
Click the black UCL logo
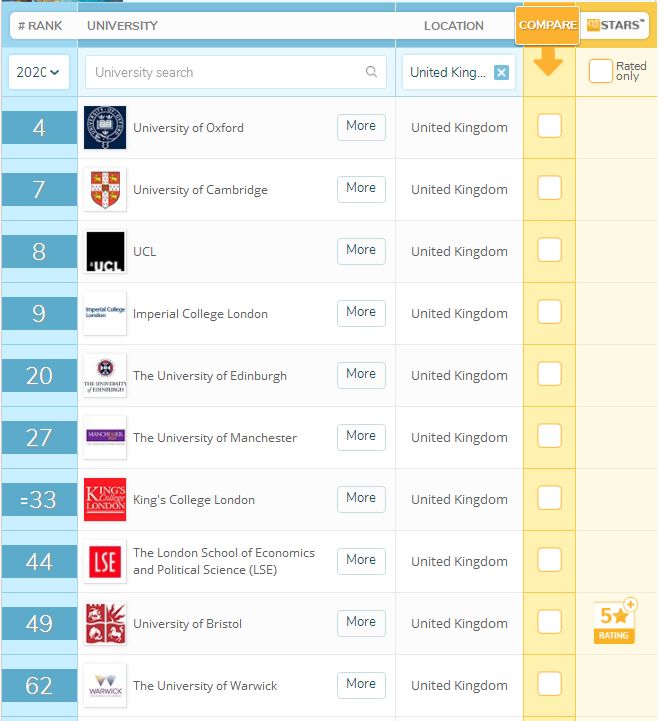(105, 252)
